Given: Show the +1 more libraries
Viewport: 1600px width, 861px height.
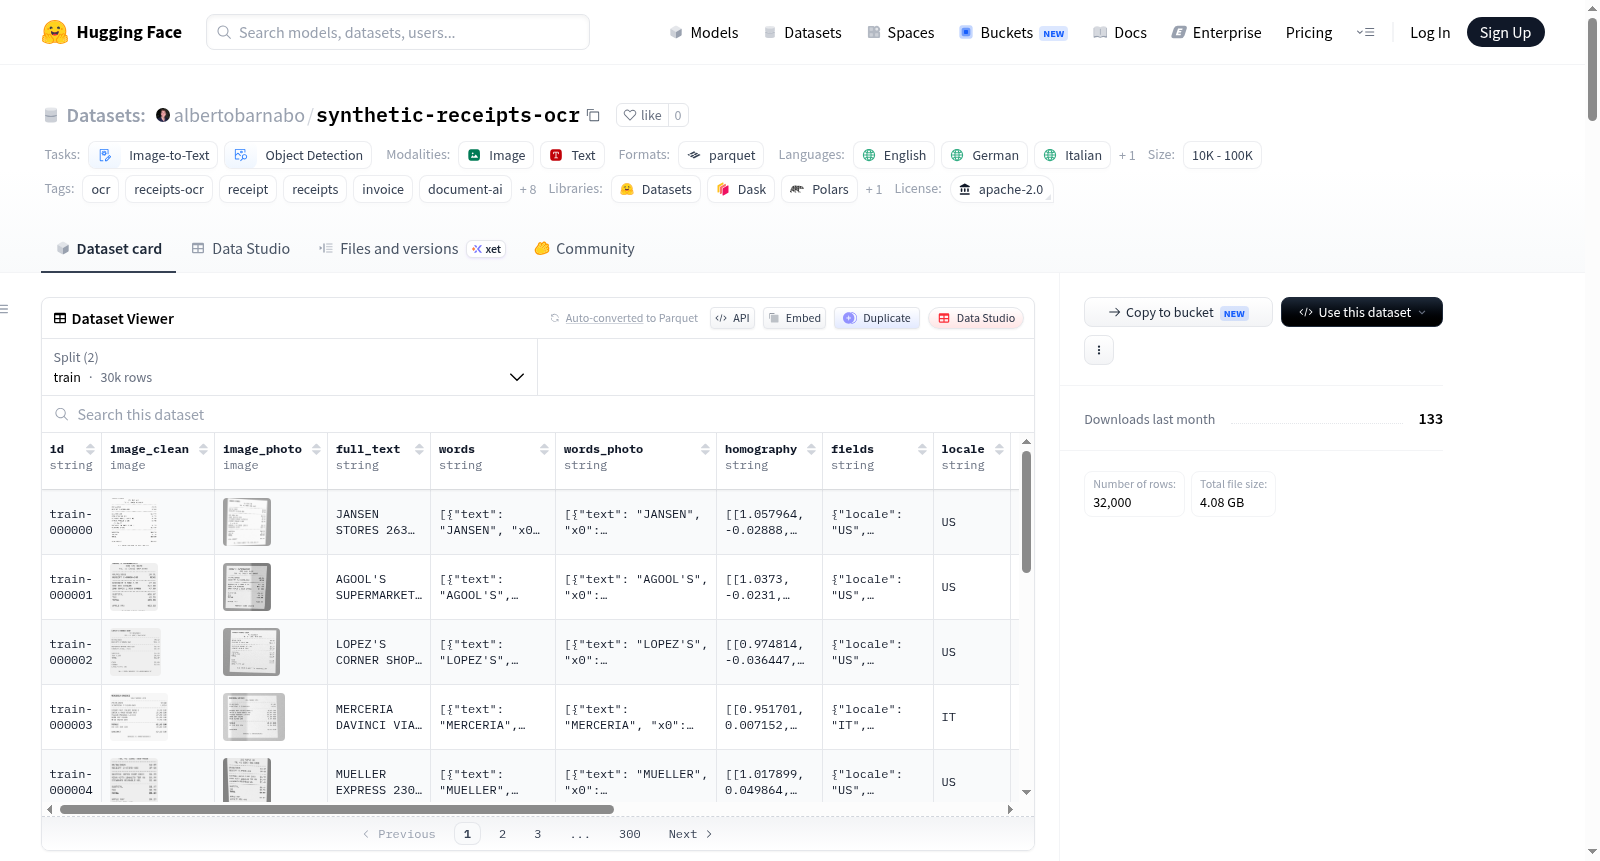Looking at the screenshot, I should point(874,189).
